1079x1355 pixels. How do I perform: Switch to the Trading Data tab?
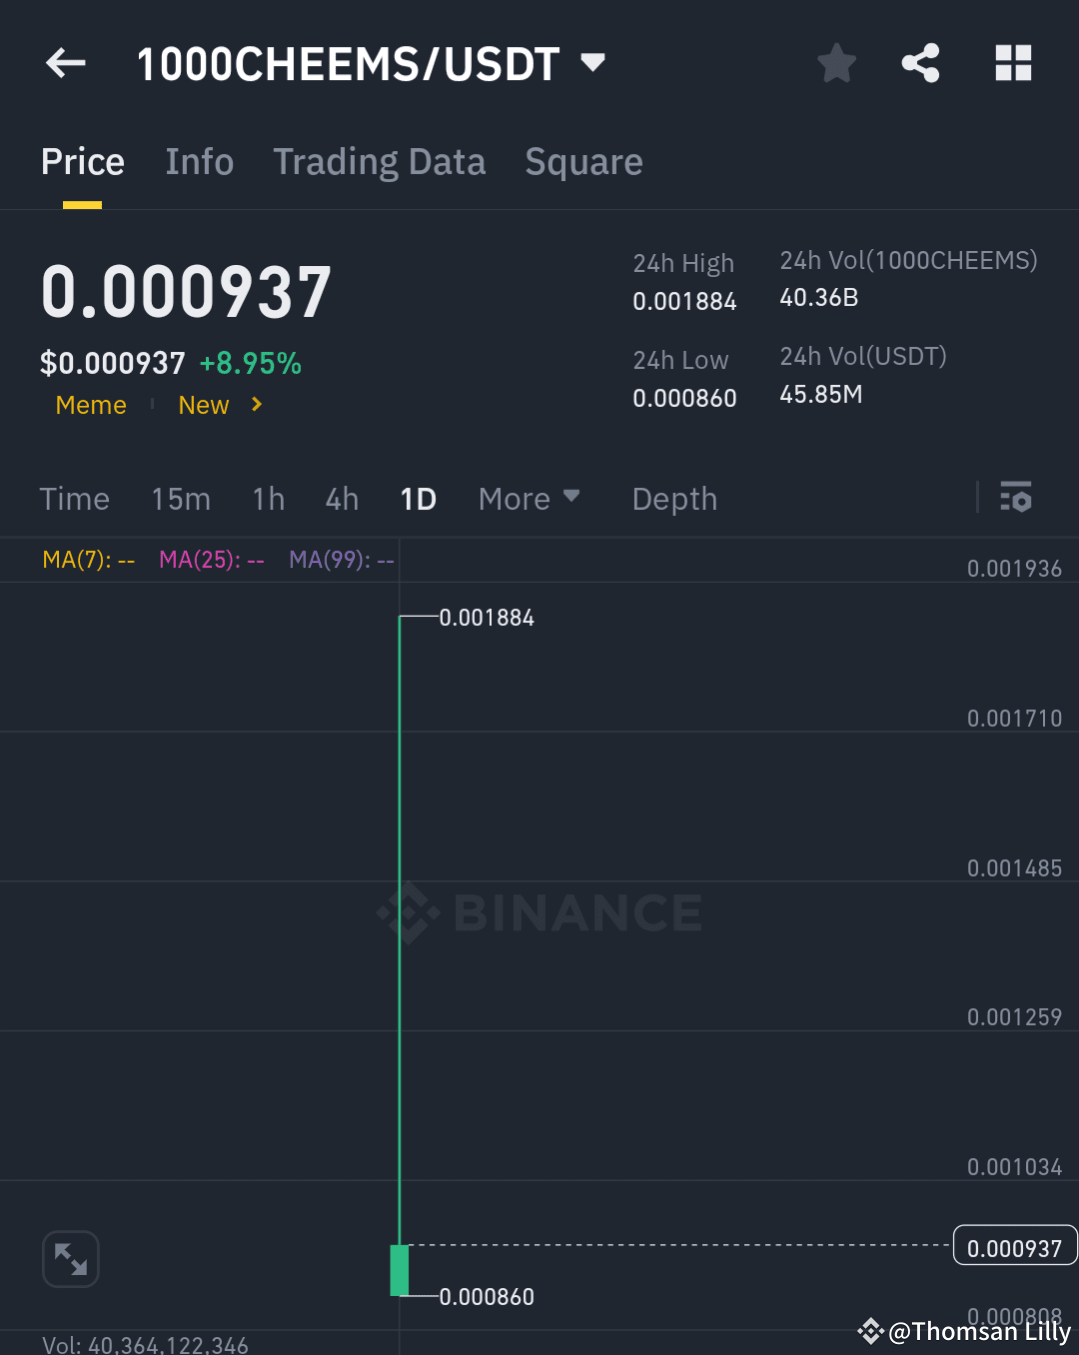pyautogui.click(x=379, y=161)
